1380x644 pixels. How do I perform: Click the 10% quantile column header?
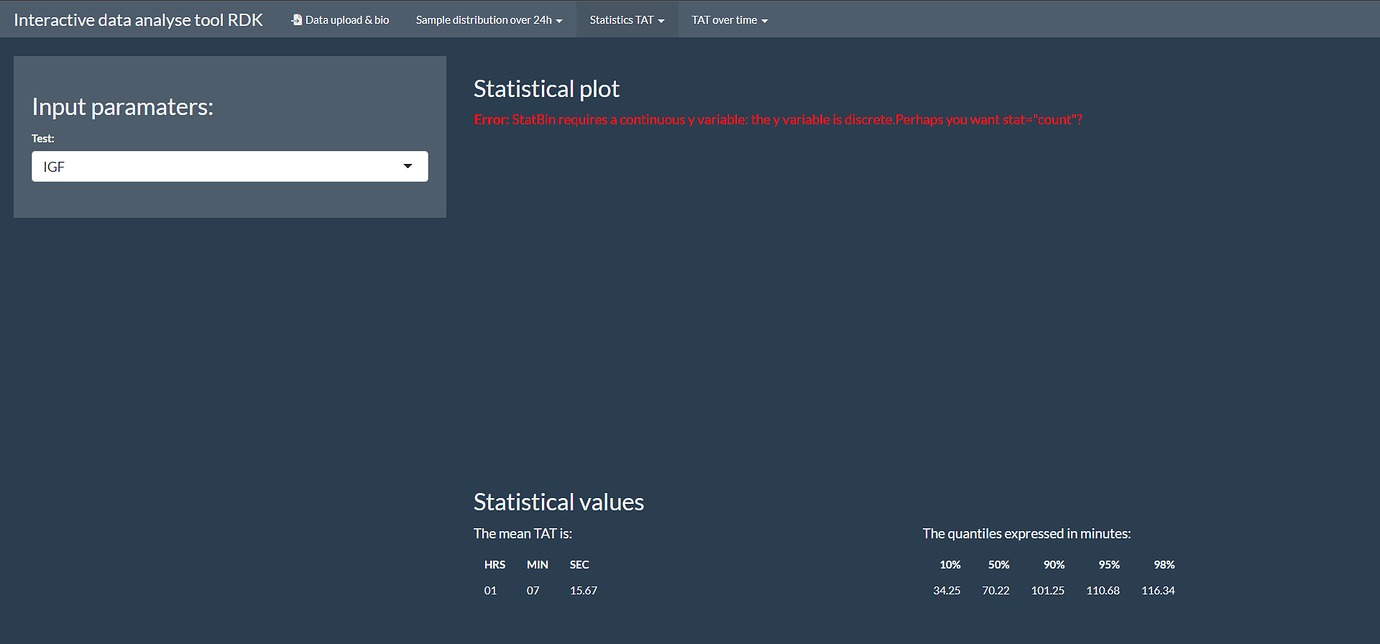pos(949,564)
